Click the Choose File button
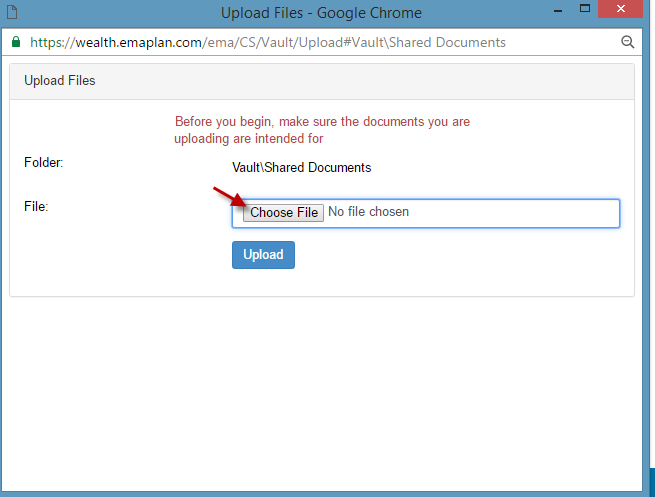 [283, 213]
